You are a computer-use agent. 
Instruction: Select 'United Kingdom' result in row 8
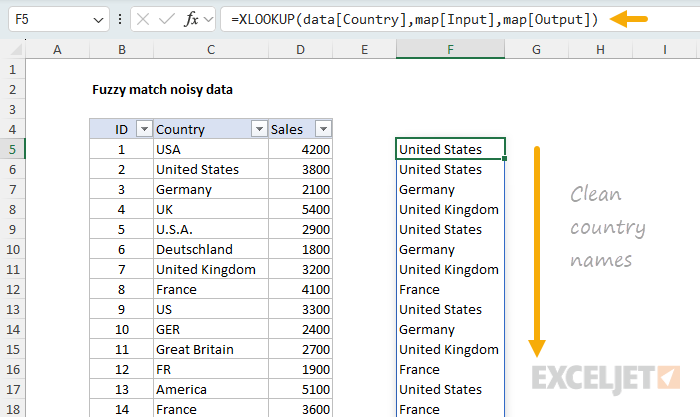[x=450, y=209]
